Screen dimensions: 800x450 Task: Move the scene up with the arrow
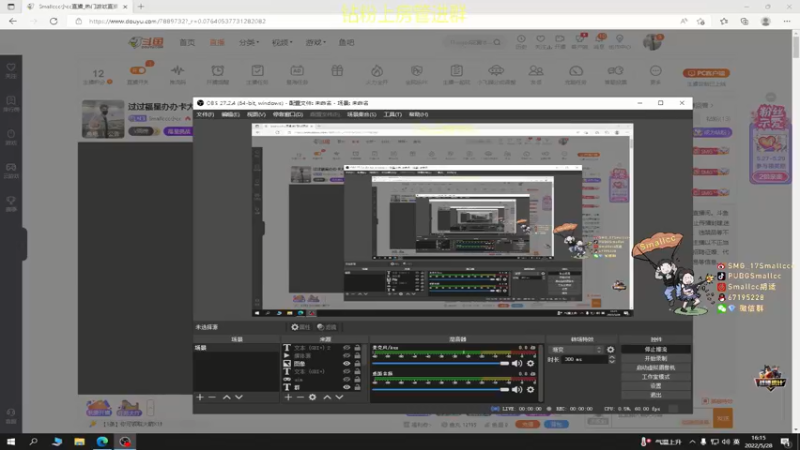click(x=227, y=397)
